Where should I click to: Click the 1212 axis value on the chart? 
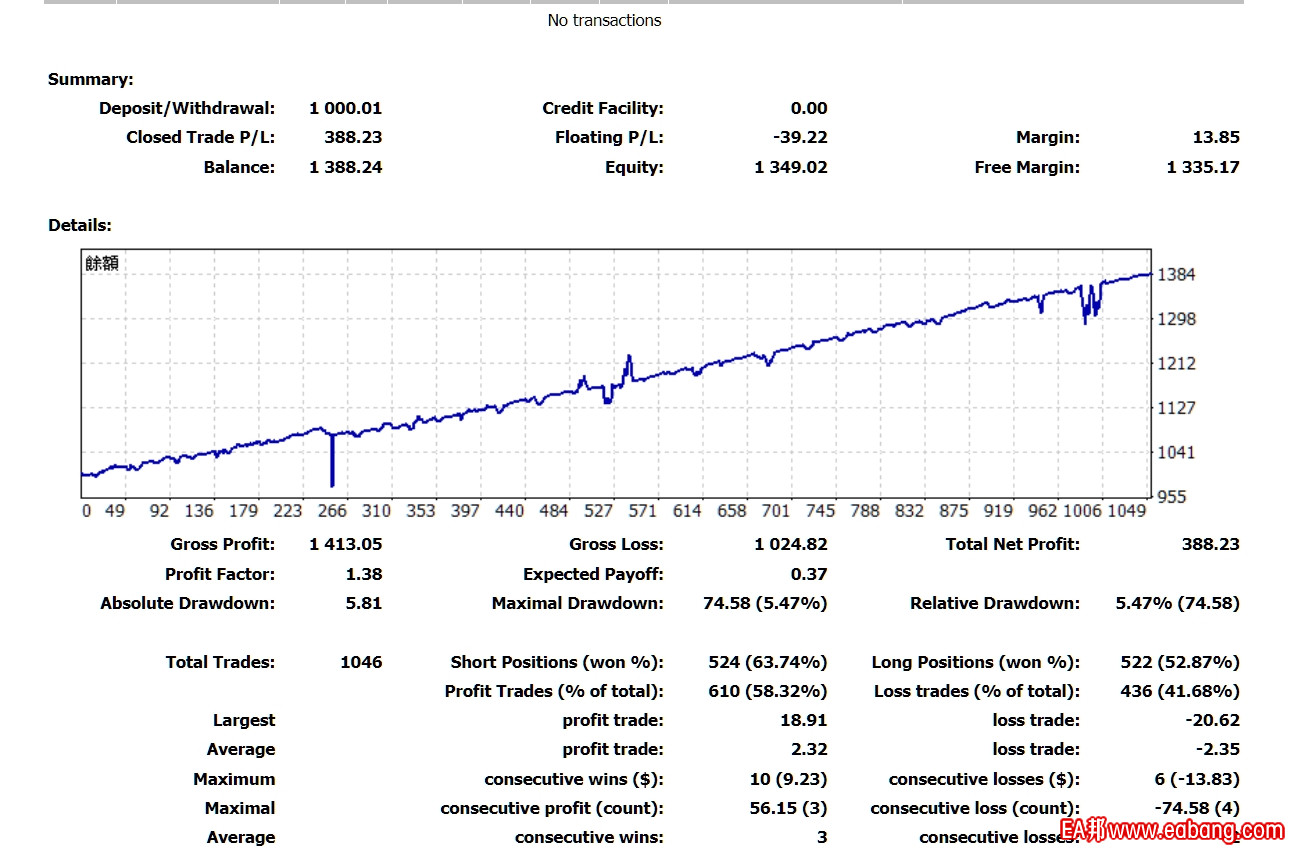(1176, 363)
